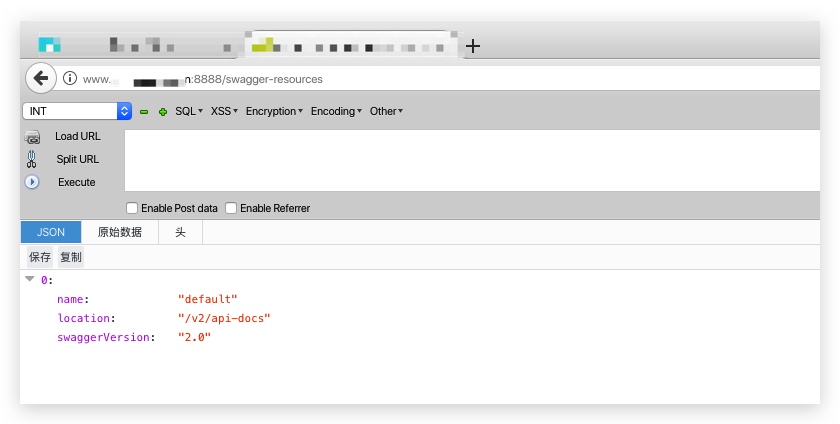840x424 pixels.
Task: Open a new browser tab with plus
Action: click(472, 46)
